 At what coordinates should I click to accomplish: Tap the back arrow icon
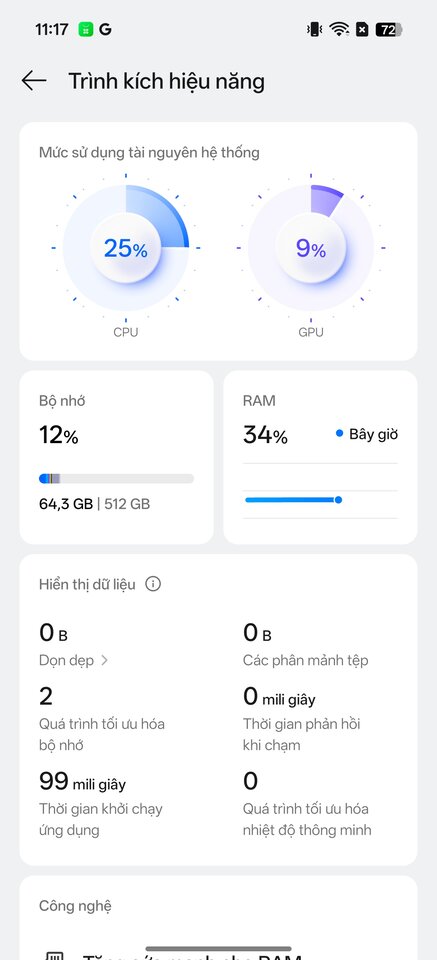coord(34,81)
